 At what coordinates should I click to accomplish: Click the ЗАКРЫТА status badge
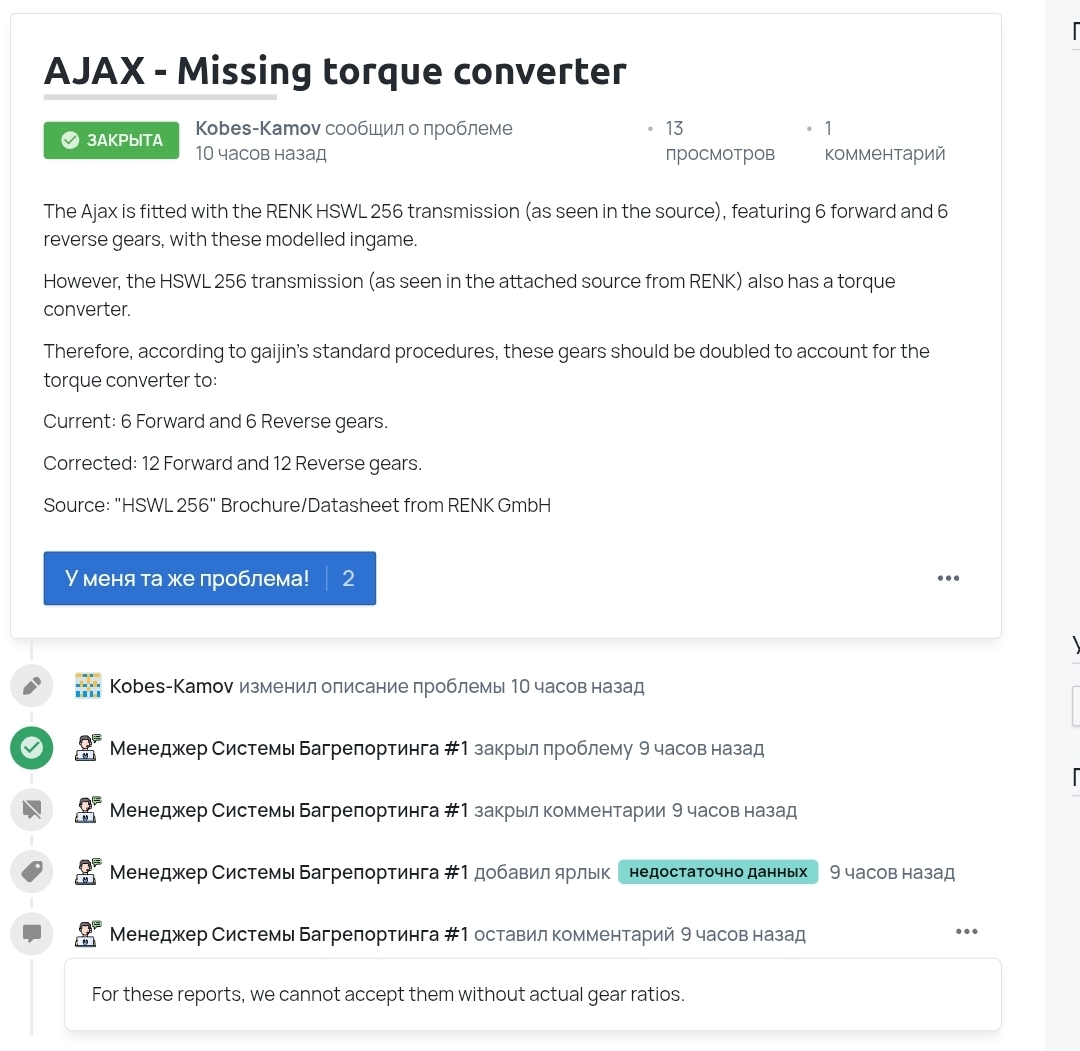[x=111, y=140]
